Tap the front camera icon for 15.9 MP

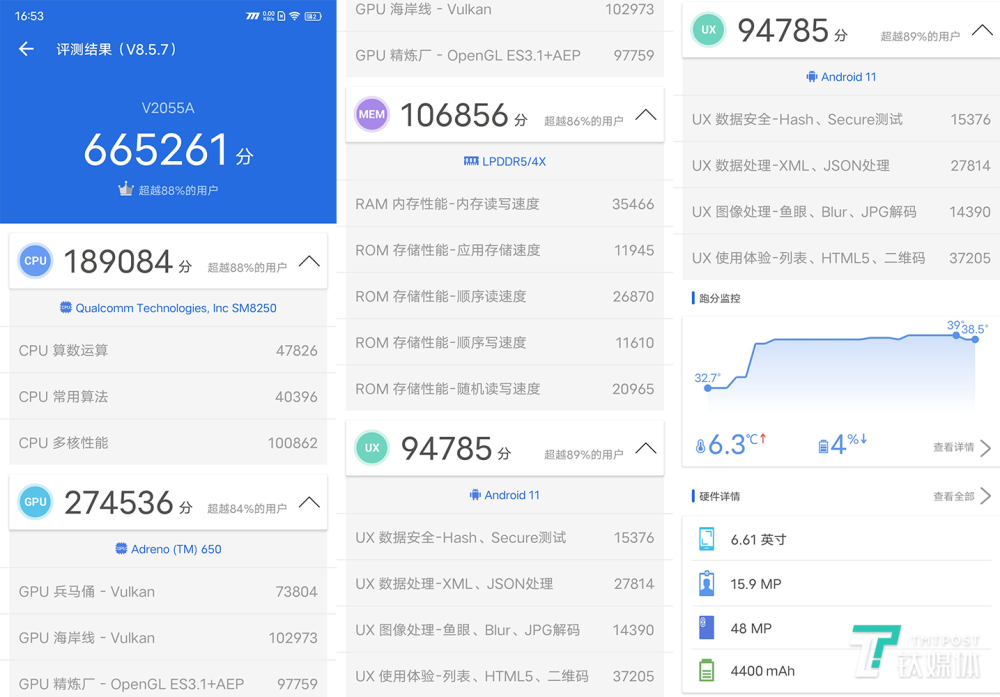(707, 583)
